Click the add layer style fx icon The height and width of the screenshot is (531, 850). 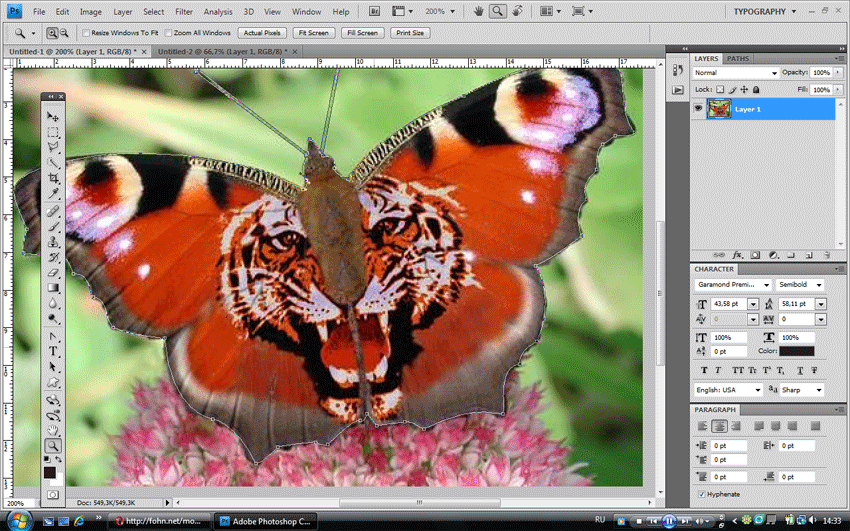click(737, 255)
